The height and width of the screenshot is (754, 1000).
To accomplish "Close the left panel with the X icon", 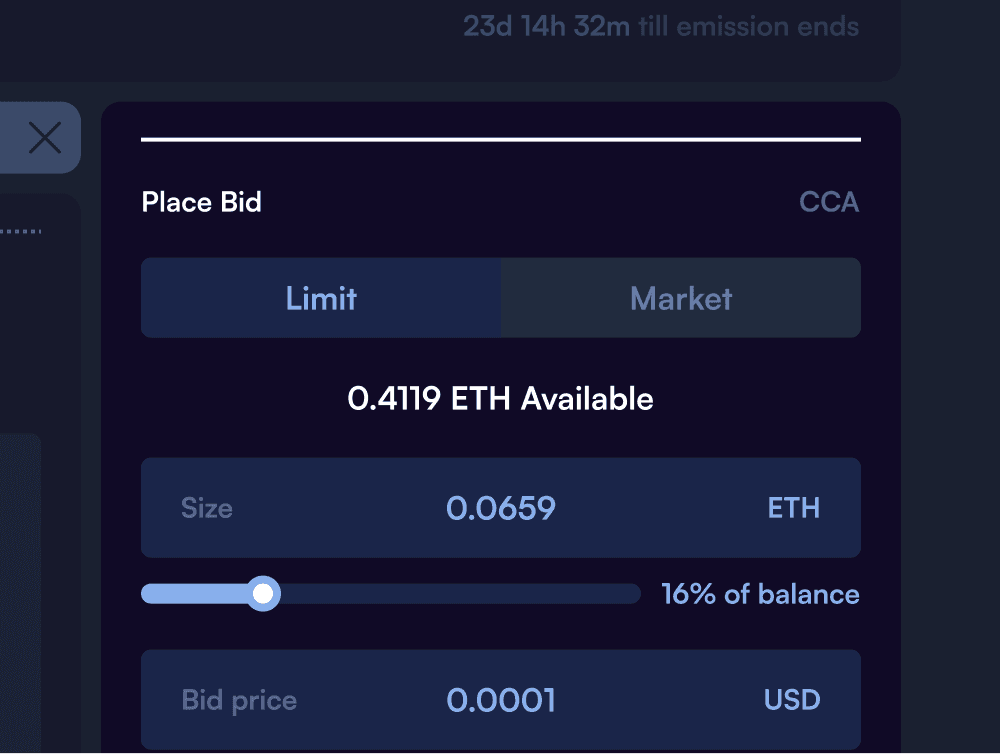I will coord(45,138).
